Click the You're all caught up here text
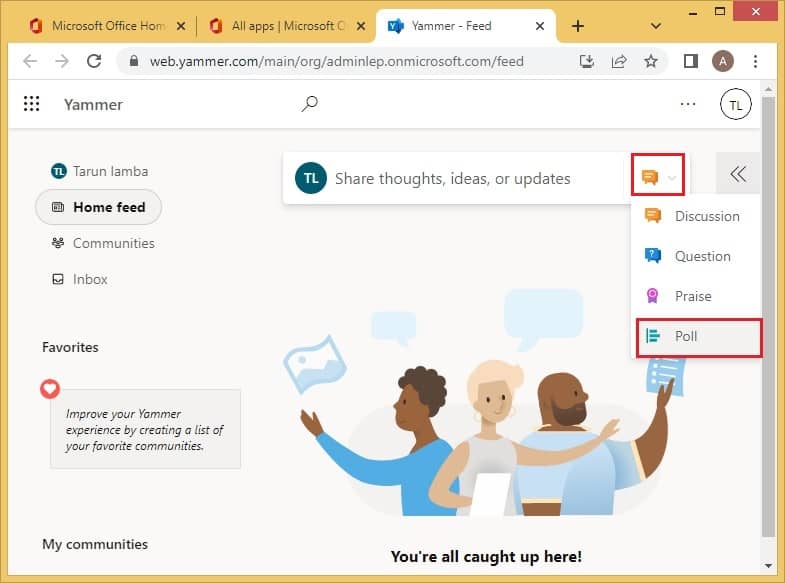Screen dimensions: 785x583 pos(486,556)
